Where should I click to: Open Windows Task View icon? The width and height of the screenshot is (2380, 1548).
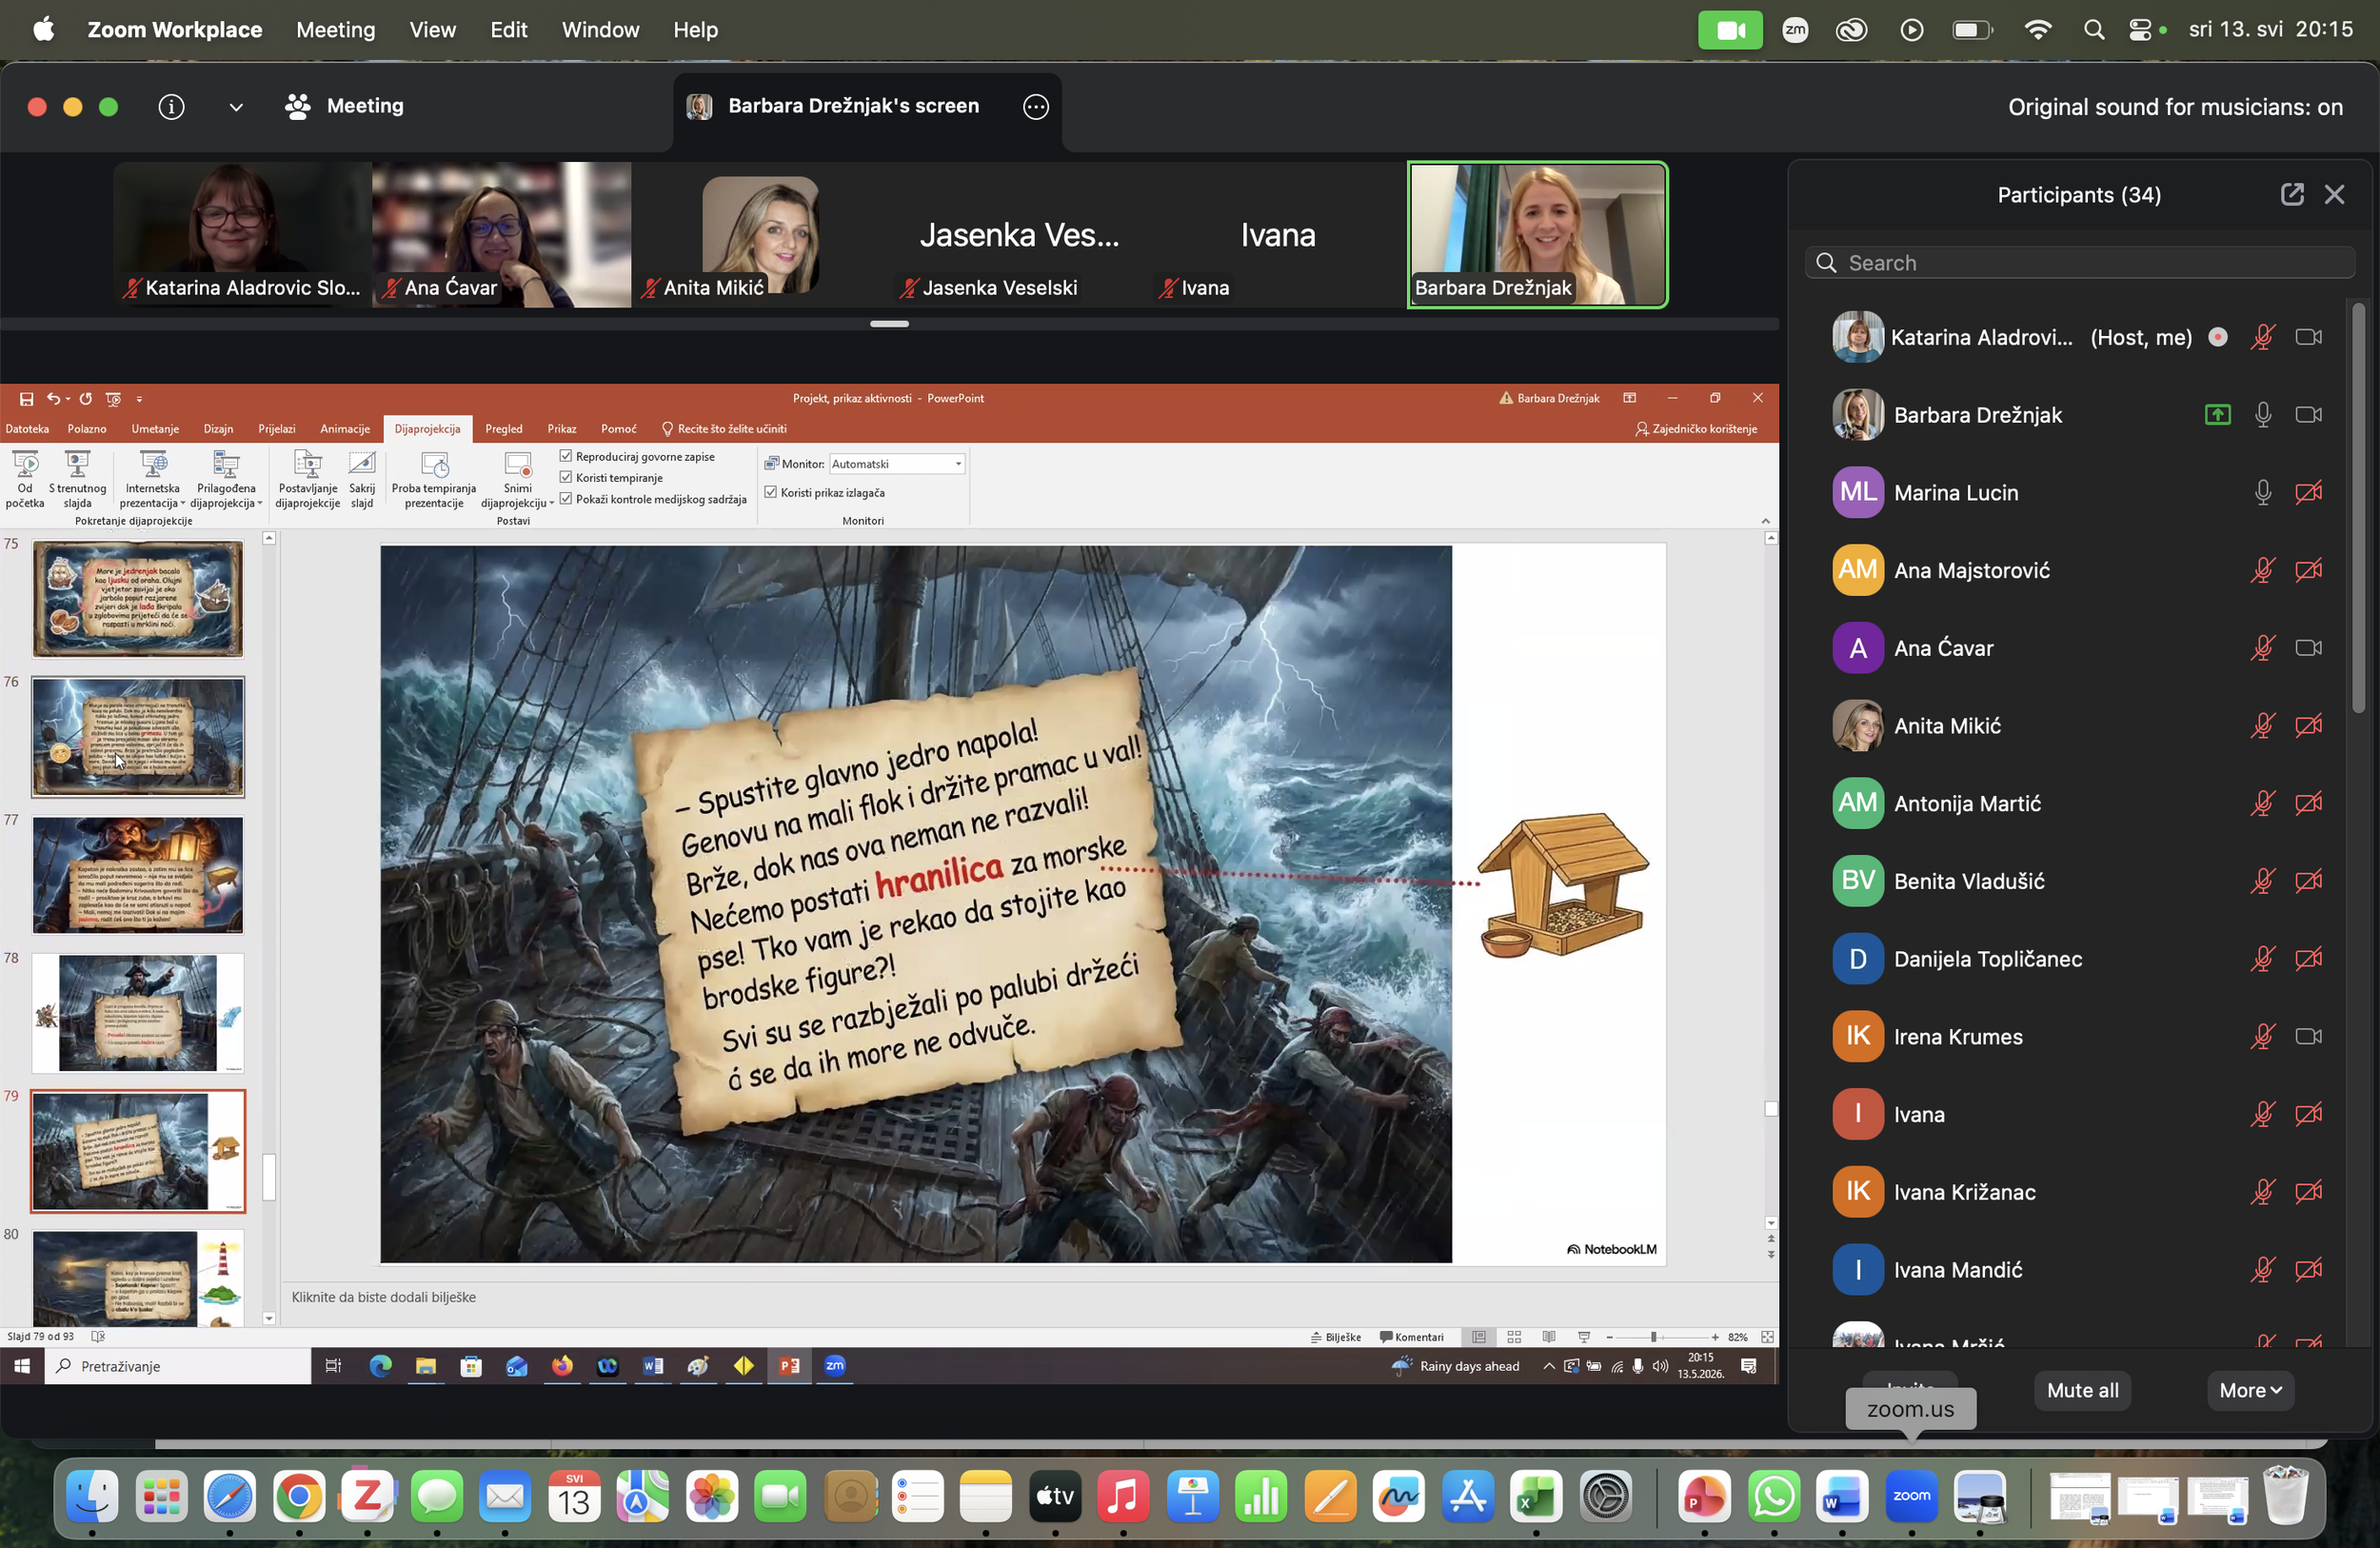coord(333,1366)
